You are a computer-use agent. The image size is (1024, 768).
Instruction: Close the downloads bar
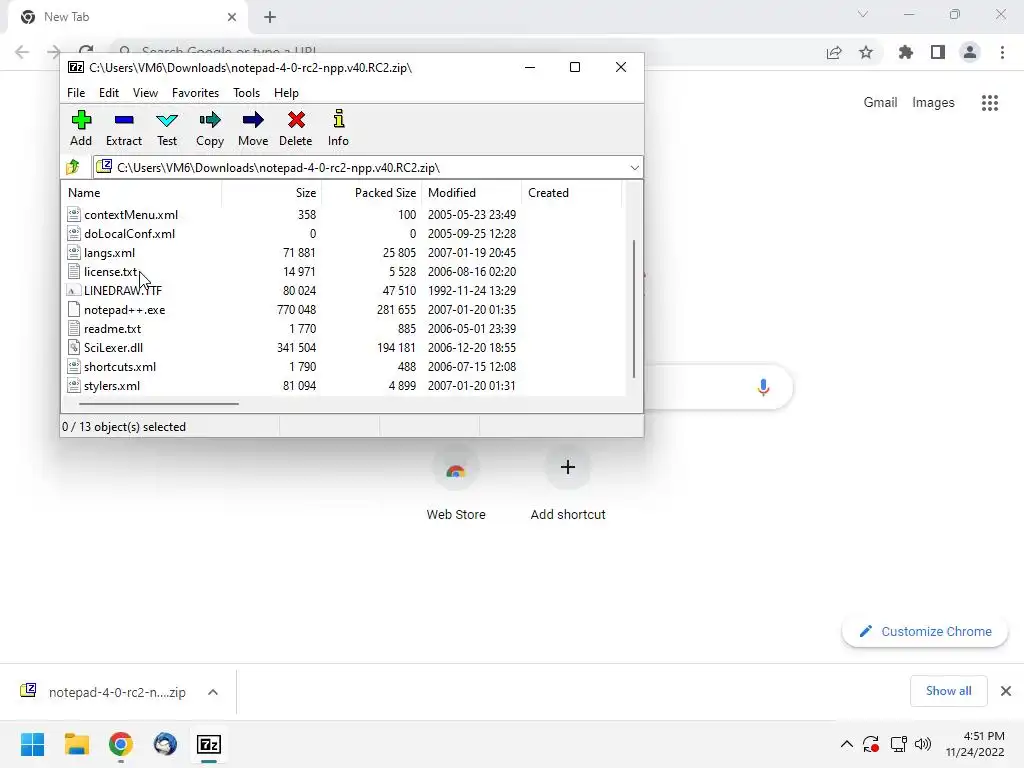(1006, 691)
